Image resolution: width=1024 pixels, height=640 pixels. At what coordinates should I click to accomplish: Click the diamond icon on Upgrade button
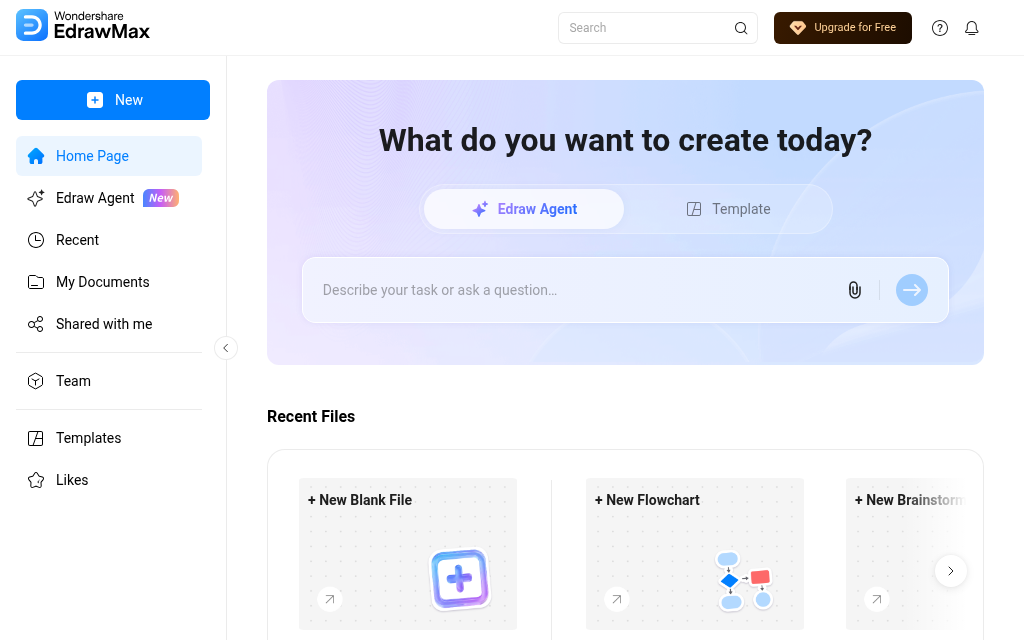click(797, 27)
